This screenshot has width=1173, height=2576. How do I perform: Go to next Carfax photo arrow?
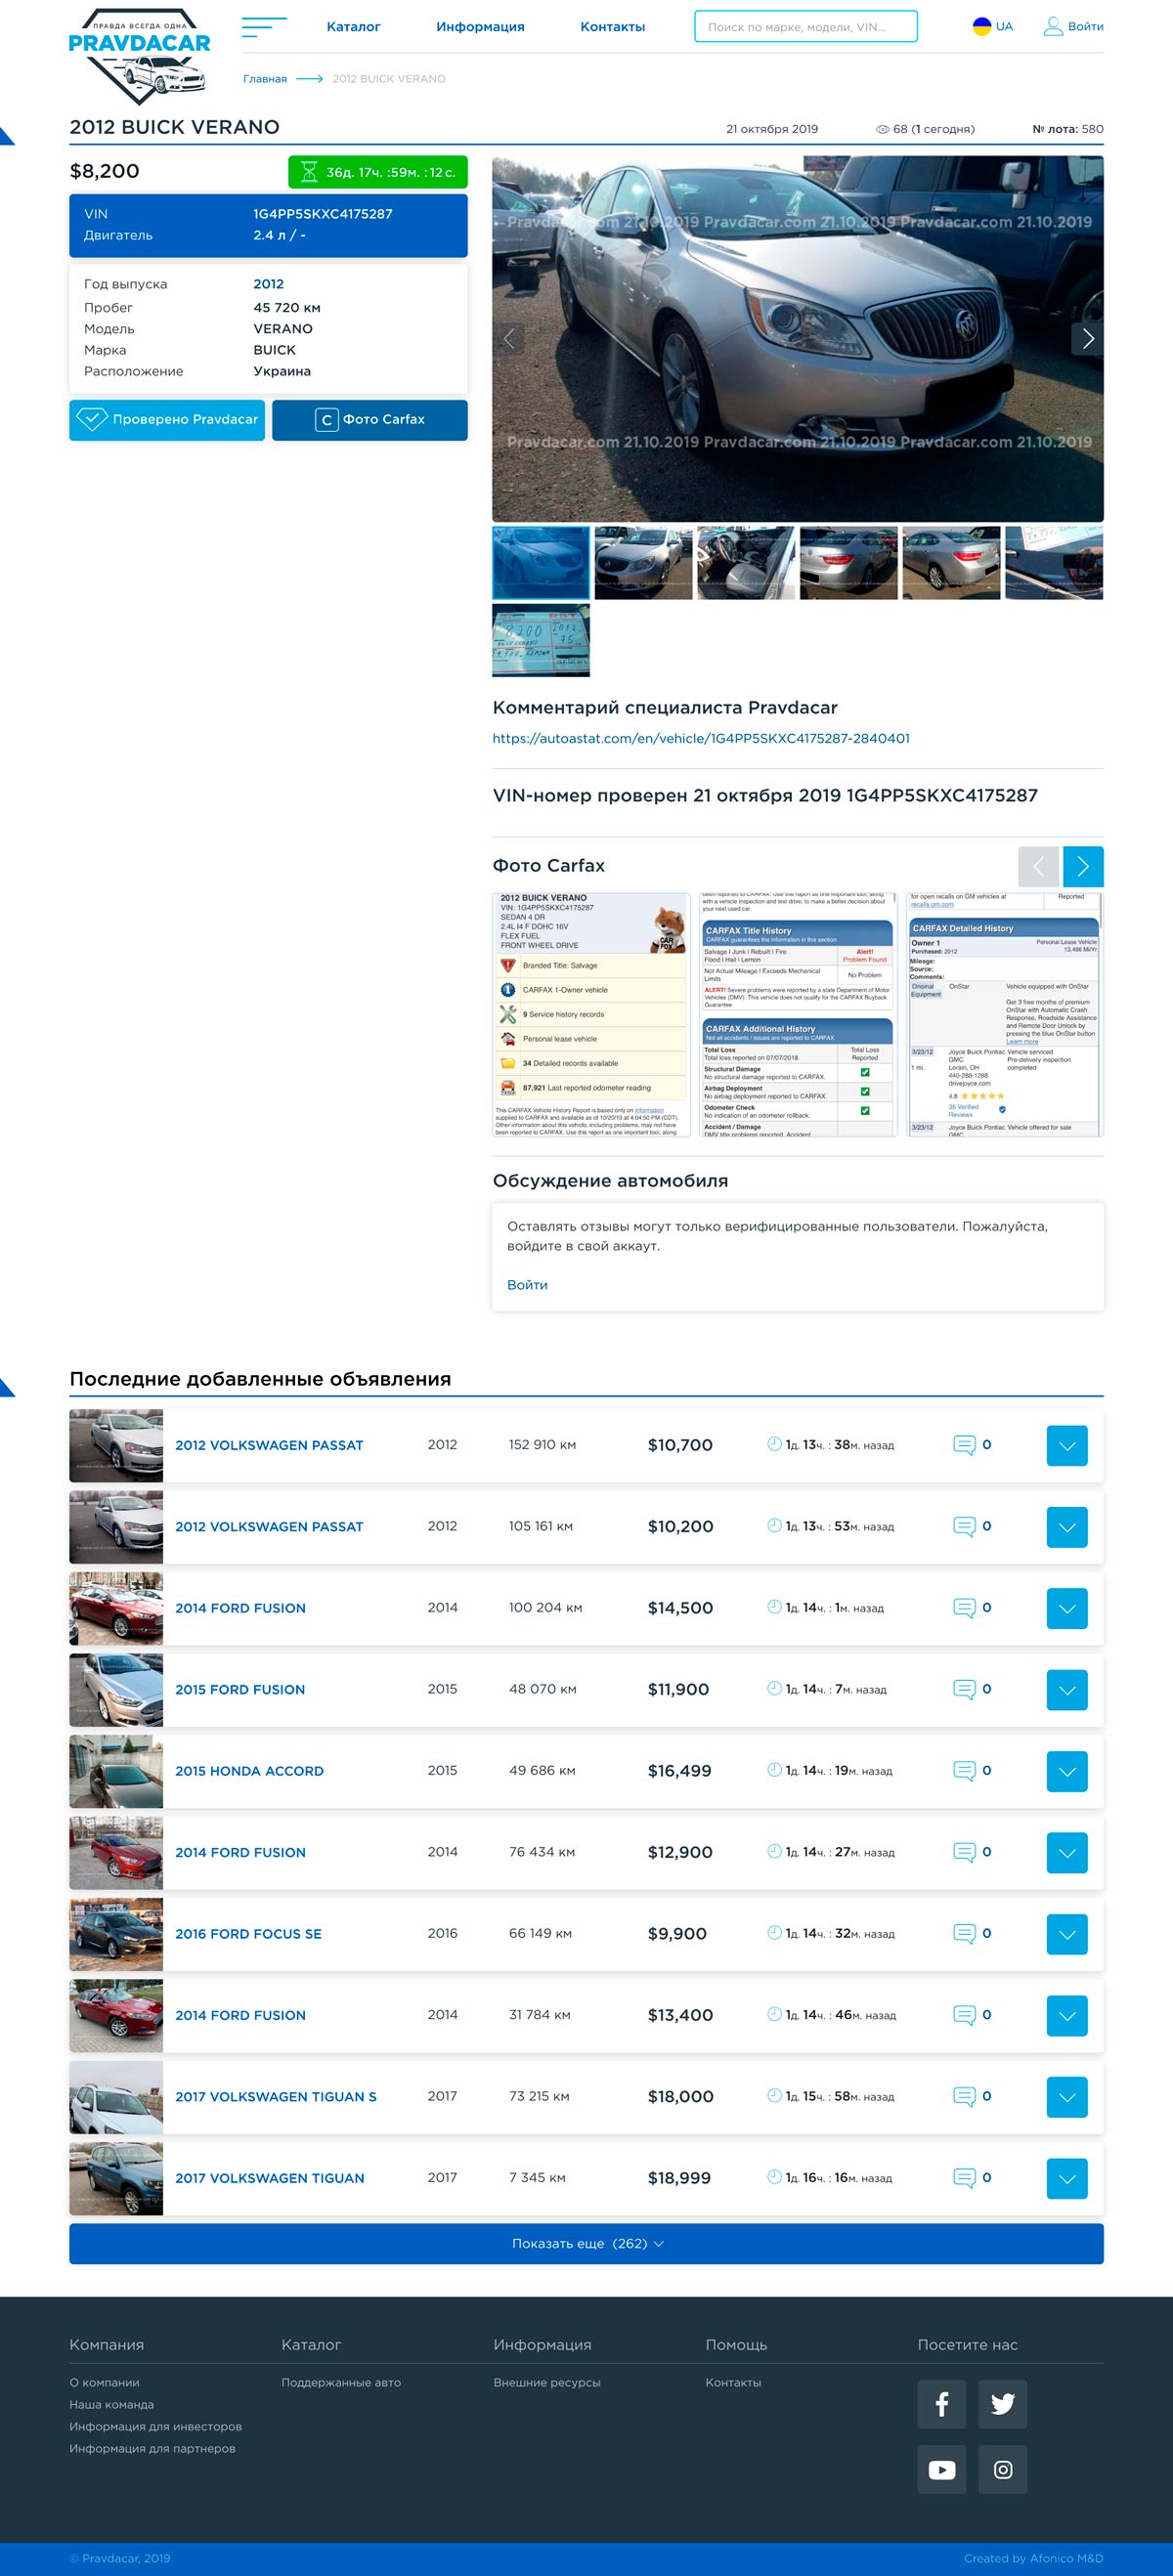tap(1083, 866)
